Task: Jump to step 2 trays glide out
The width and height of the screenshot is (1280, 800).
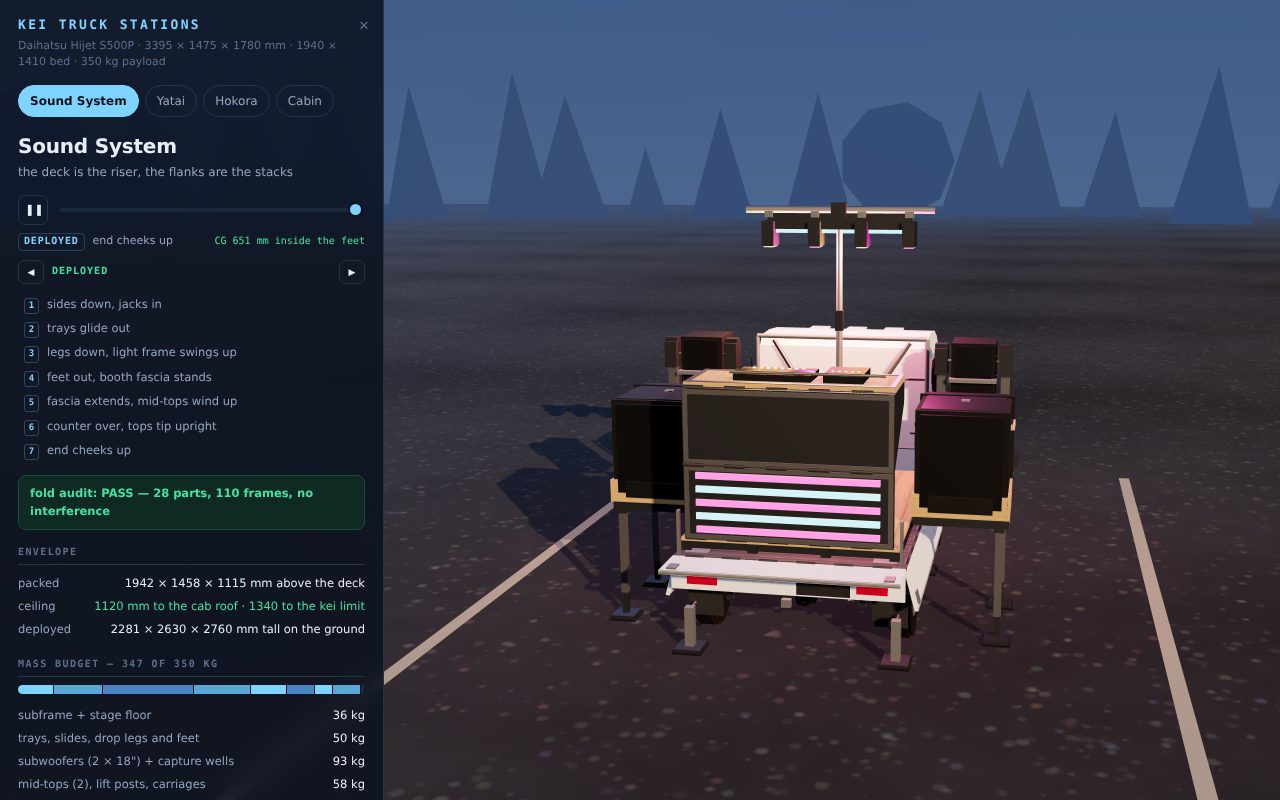Action: coord(191,328)
